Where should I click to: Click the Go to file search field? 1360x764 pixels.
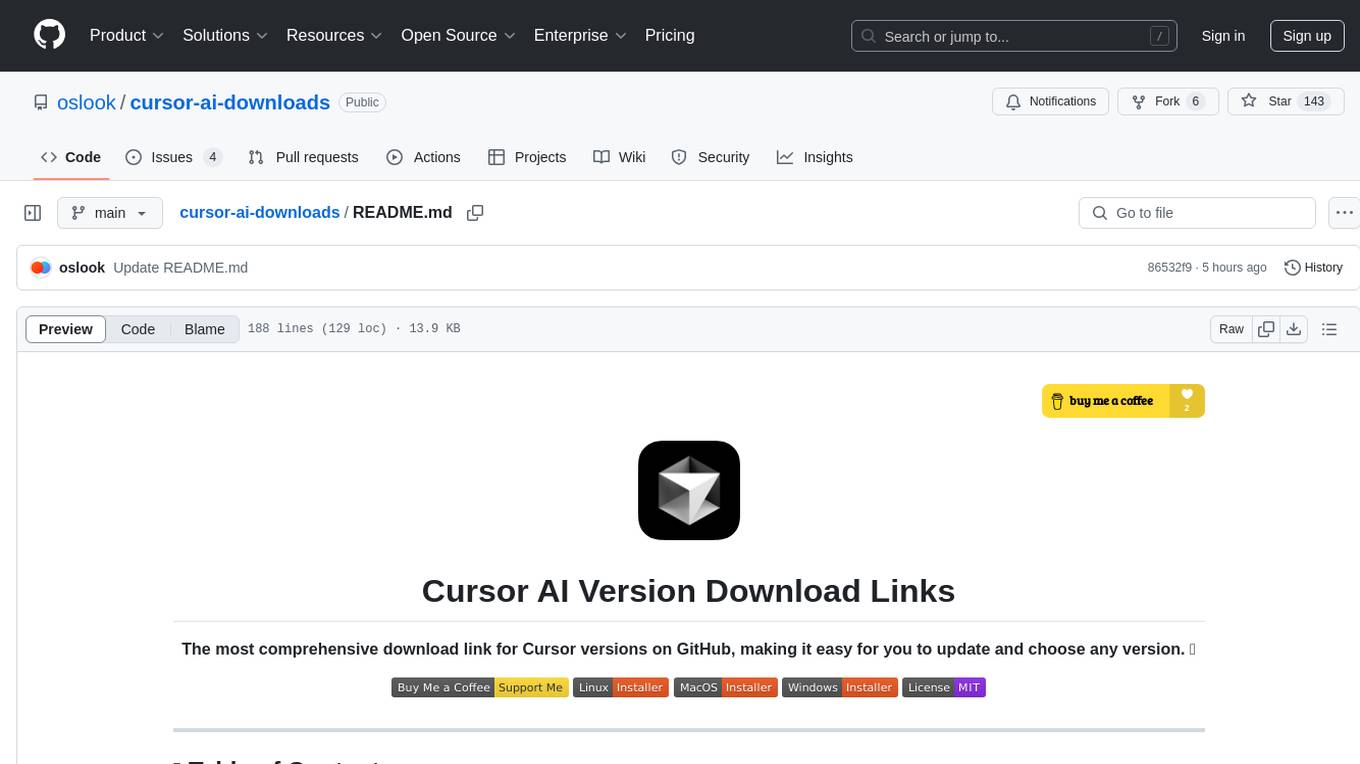(1196, 213)
